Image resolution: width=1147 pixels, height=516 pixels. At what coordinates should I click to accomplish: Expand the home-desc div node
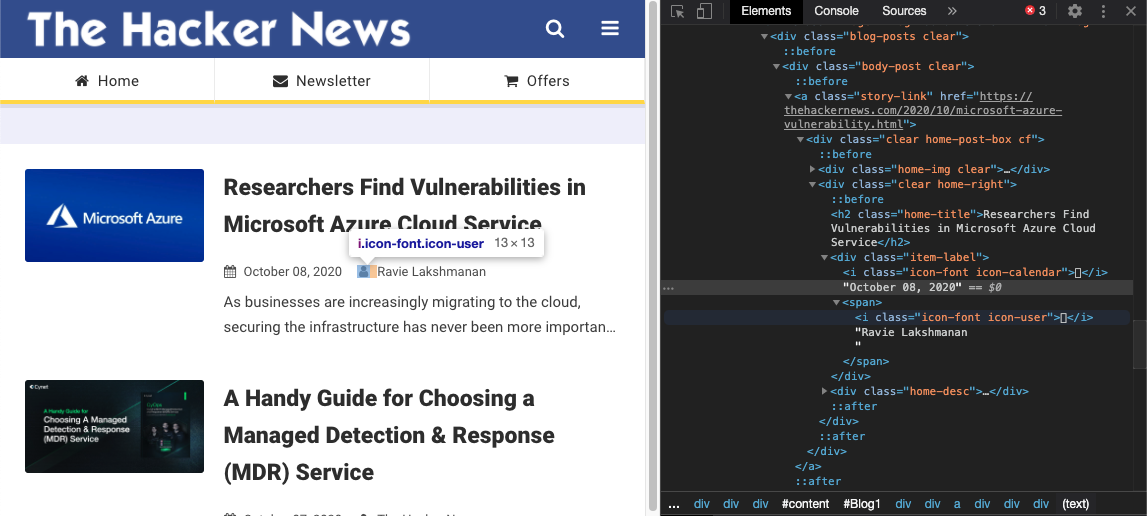(824, 392)
